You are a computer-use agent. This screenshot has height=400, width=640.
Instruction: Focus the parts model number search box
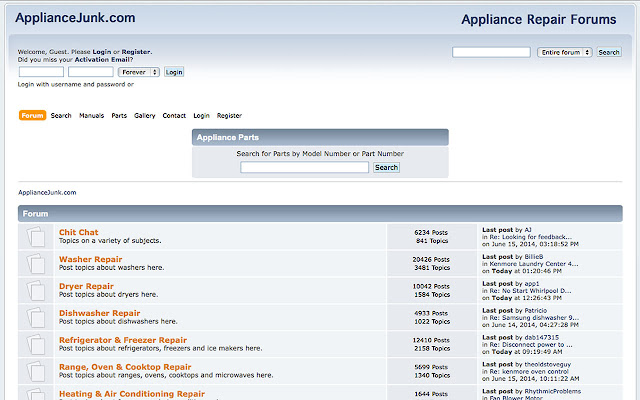pyautogui.click(x=304, y=167)
